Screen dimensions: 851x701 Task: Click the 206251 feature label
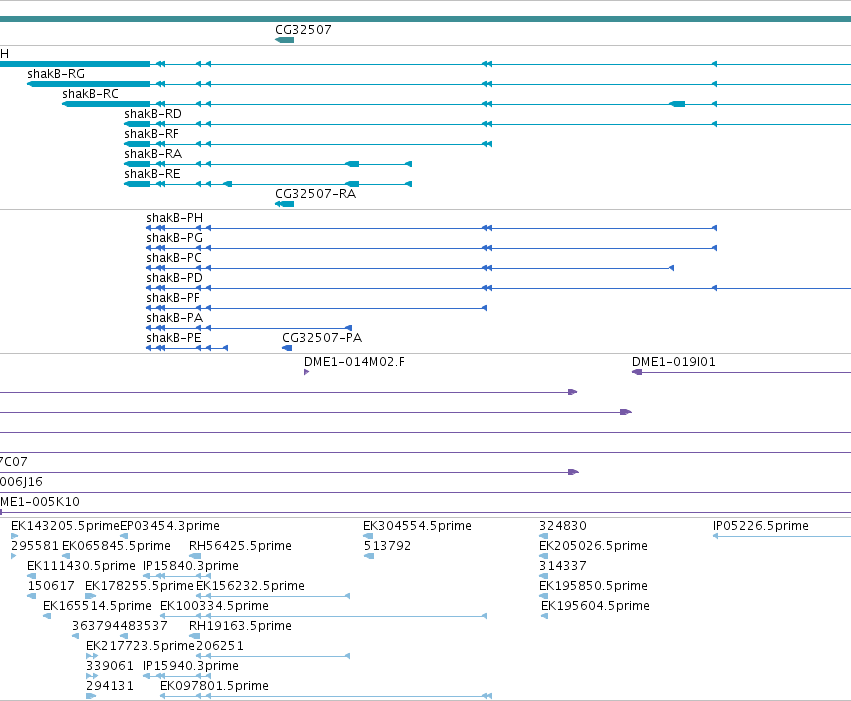point(220,647)
